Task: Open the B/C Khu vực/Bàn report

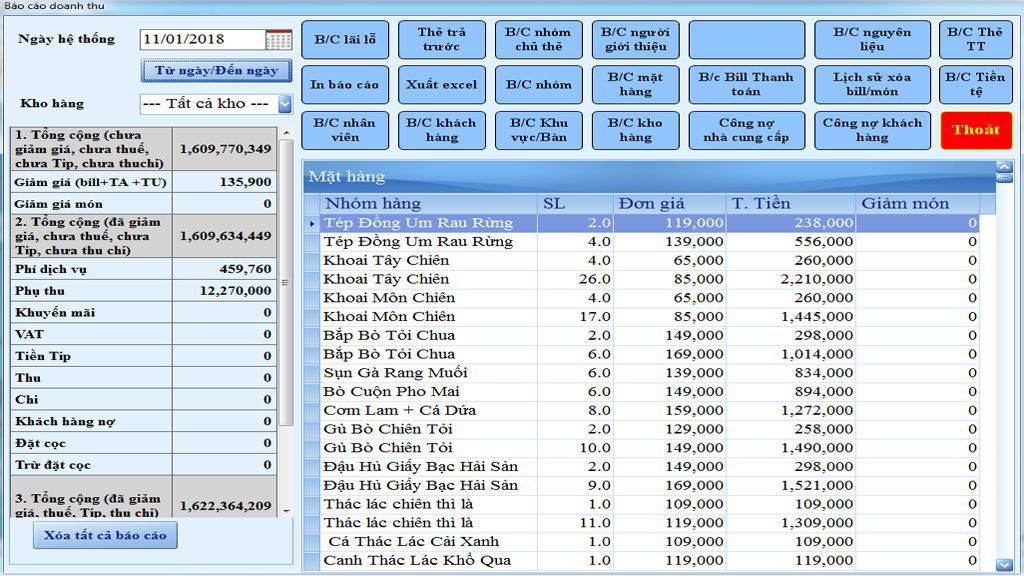Action: (x=538, y=131)
